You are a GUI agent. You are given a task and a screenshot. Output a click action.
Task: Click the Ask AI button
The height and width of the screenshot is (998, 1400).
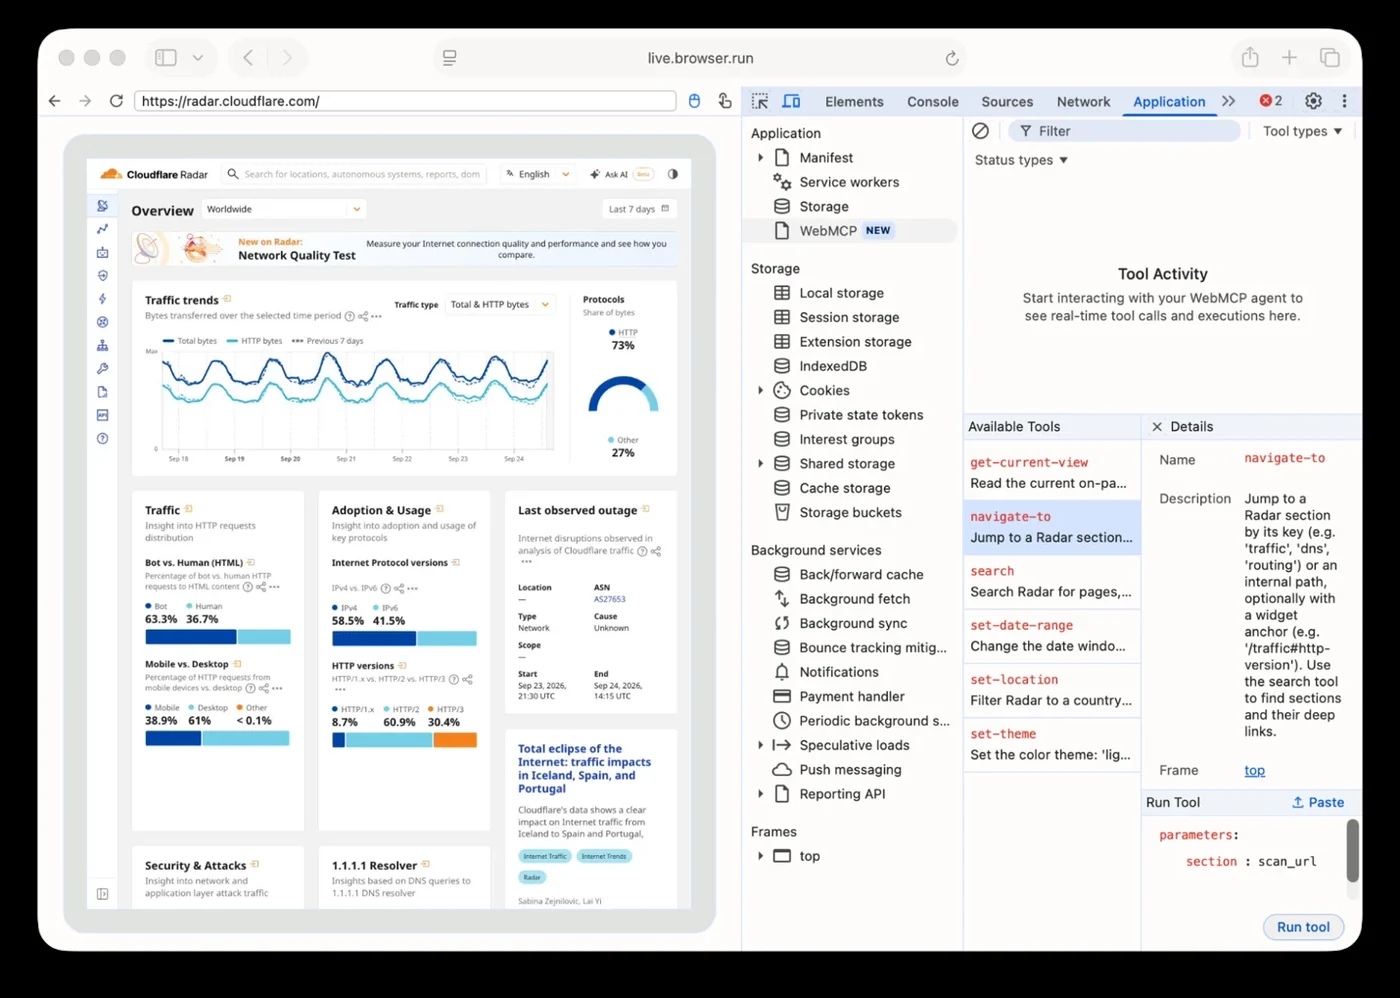621,174
